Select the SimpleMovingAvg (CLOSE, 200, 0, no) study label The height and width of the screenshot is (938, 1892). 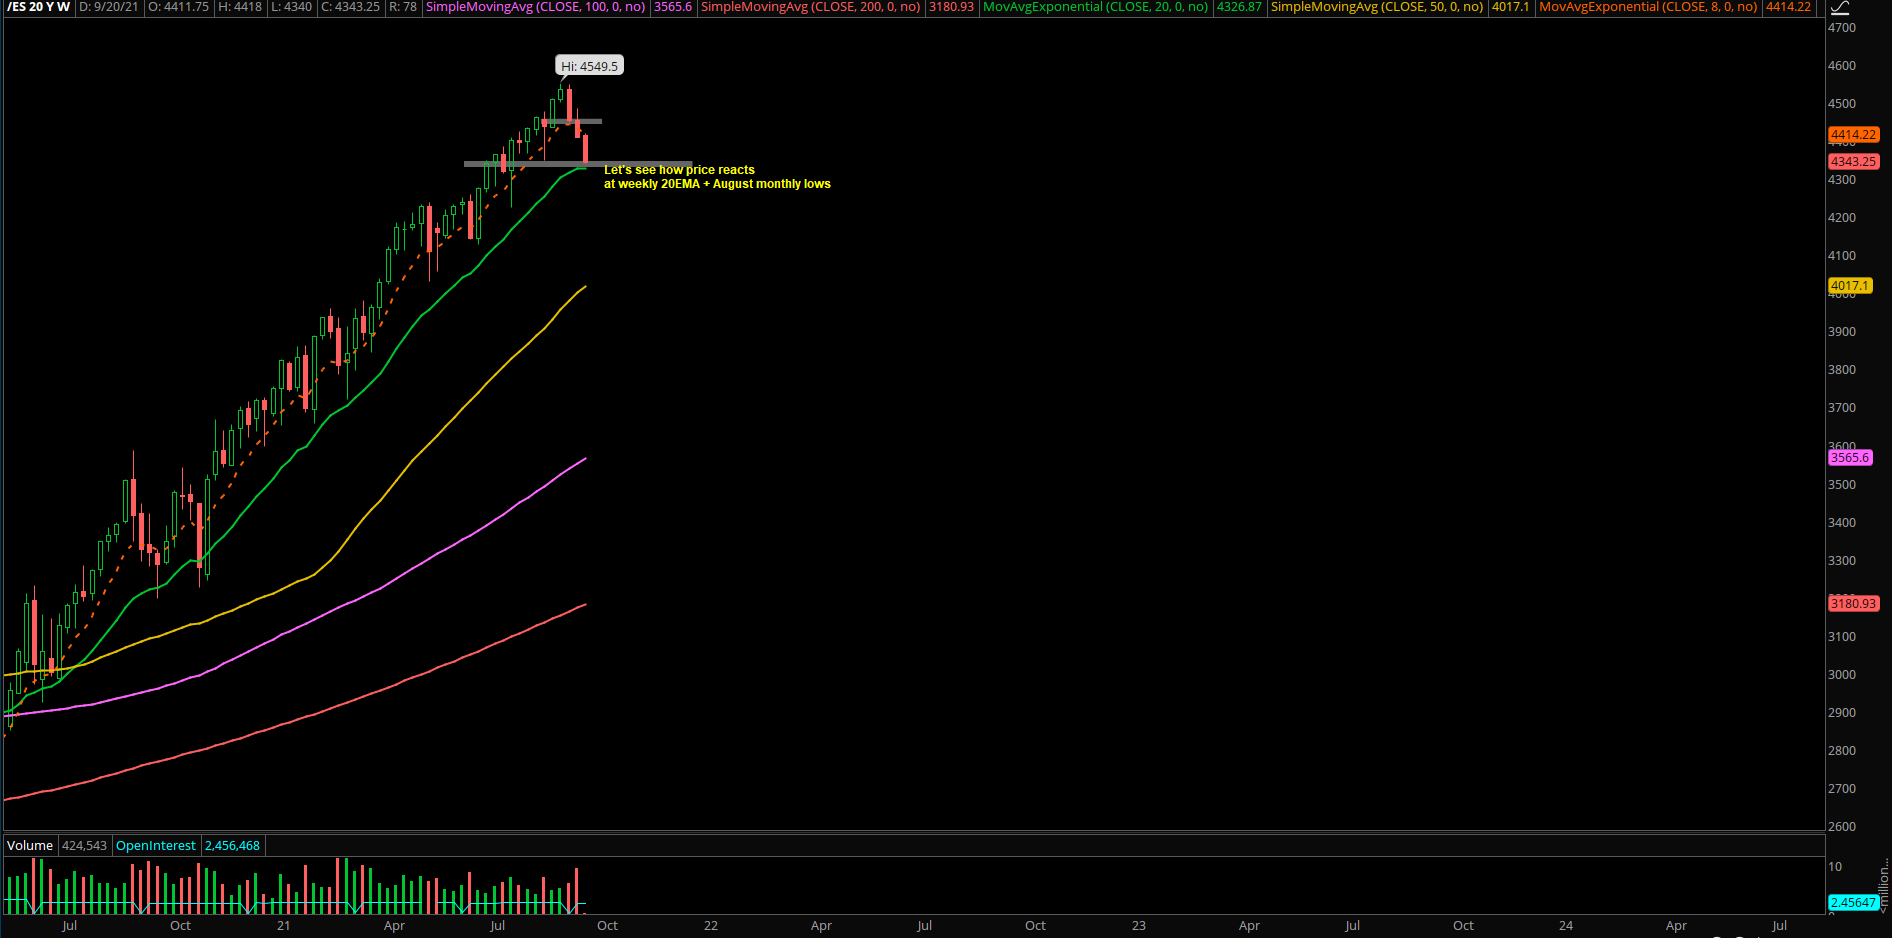(810, 7)
